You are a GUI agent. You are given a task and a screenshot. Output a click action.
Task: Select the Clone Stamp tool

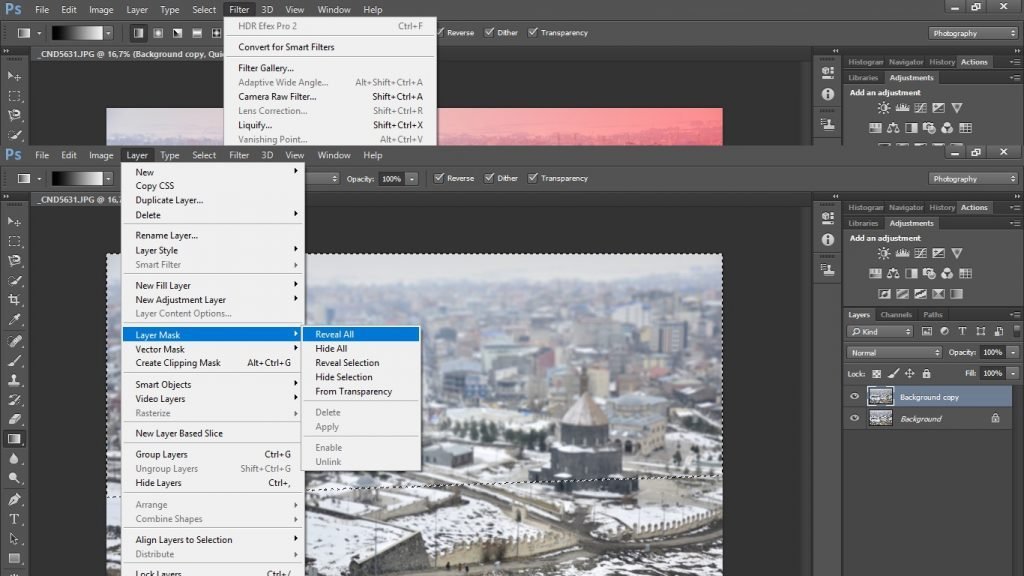click(x=14, y=380)
